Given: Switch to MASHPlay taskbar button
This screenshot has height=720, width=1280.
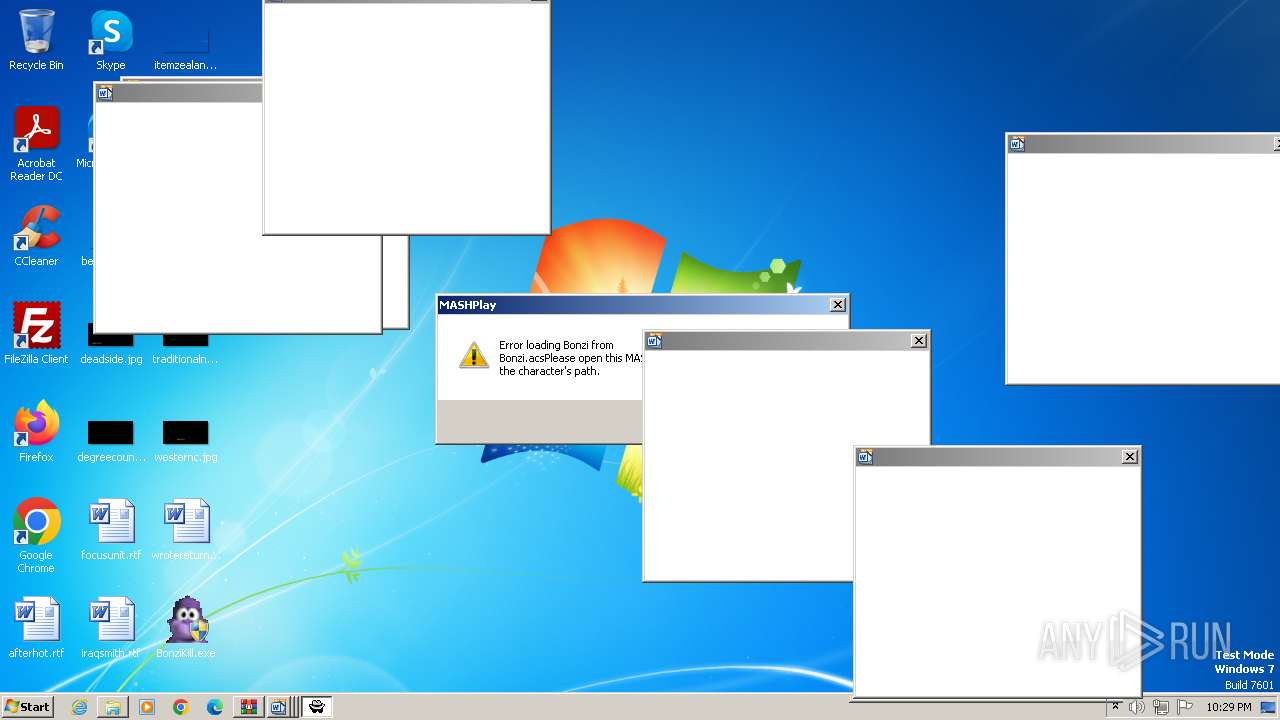Looking at the screenshot, I should 317,707.
